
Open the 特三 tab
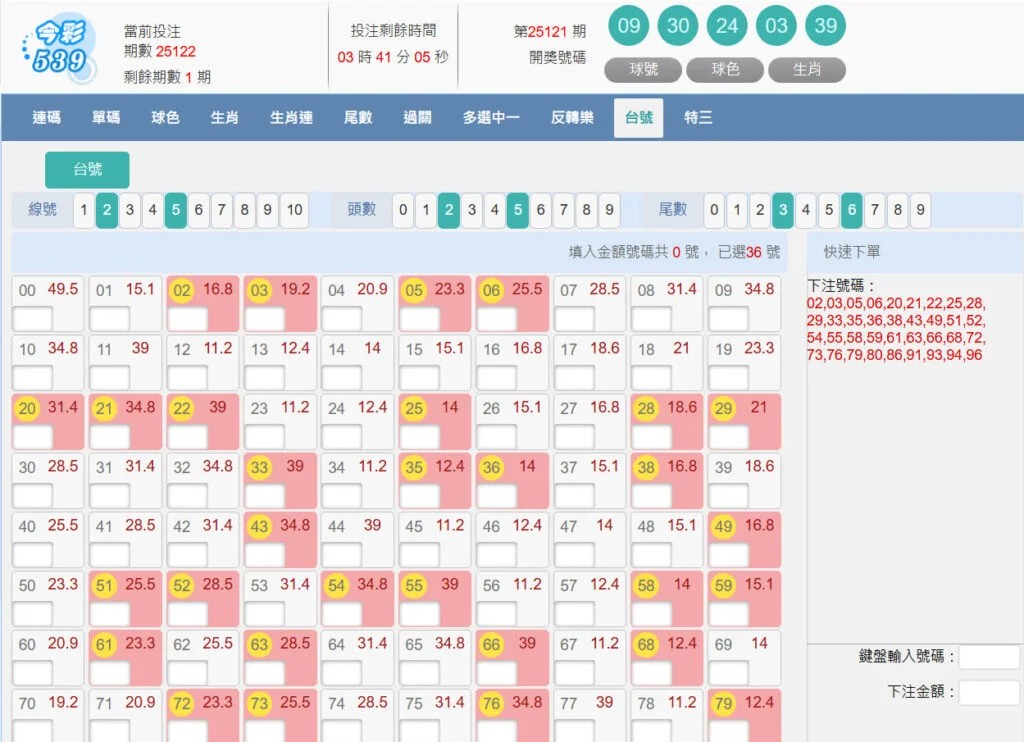click(698, 117)
